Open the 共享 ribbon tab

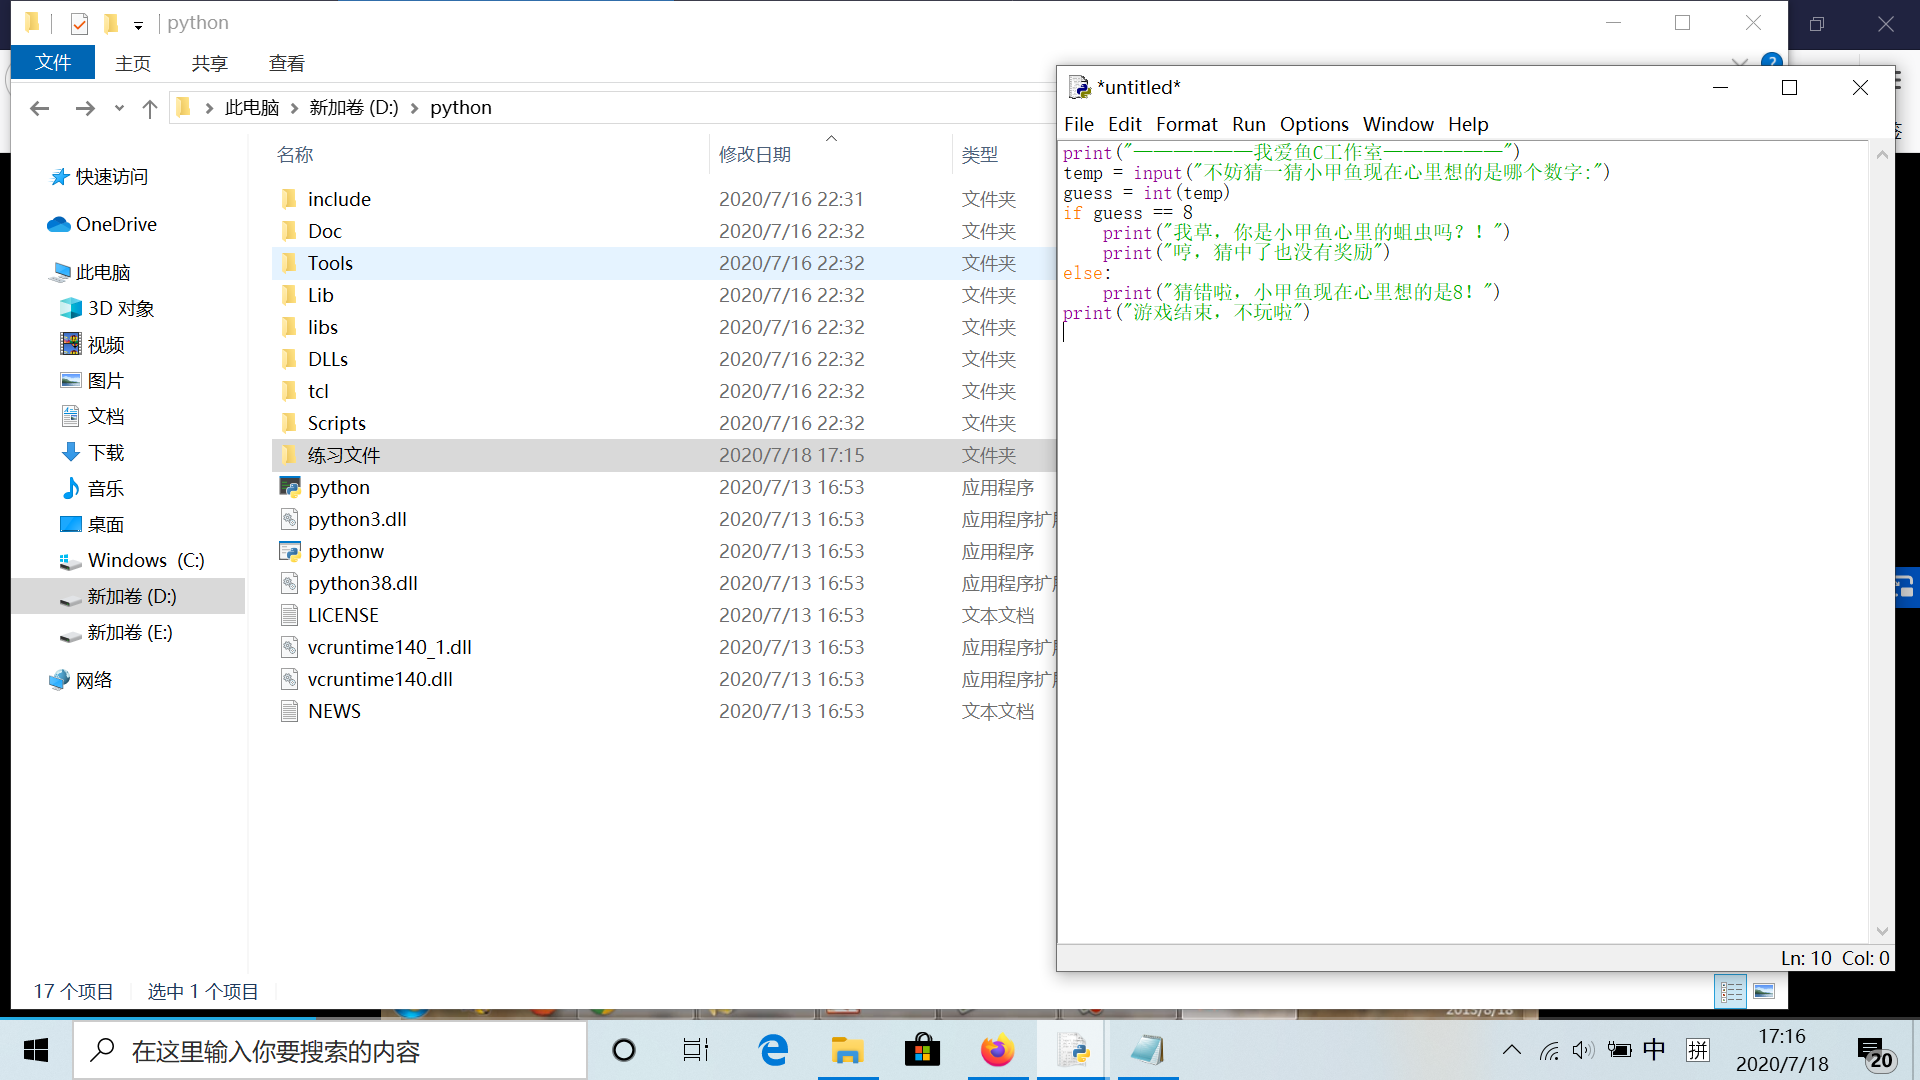(210, 63)
